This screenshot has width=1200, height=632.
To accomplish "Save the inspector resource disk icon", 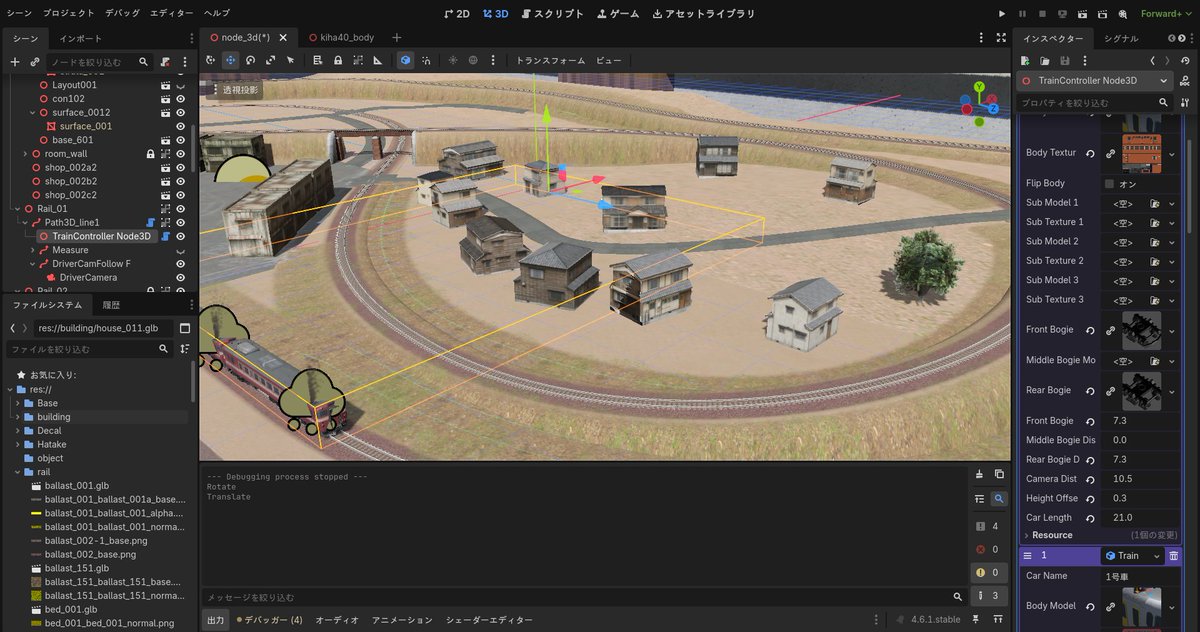I will click(1065, 61).
